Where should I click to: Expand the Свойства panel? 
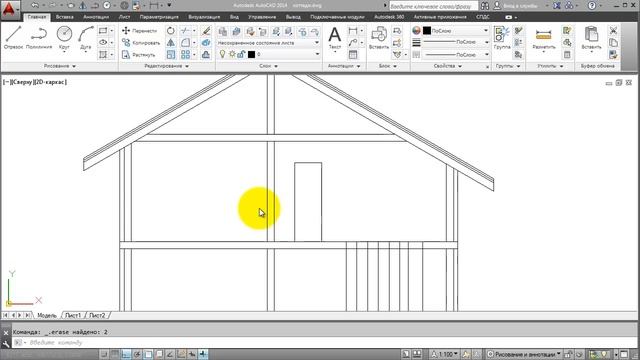coord(447,66)
